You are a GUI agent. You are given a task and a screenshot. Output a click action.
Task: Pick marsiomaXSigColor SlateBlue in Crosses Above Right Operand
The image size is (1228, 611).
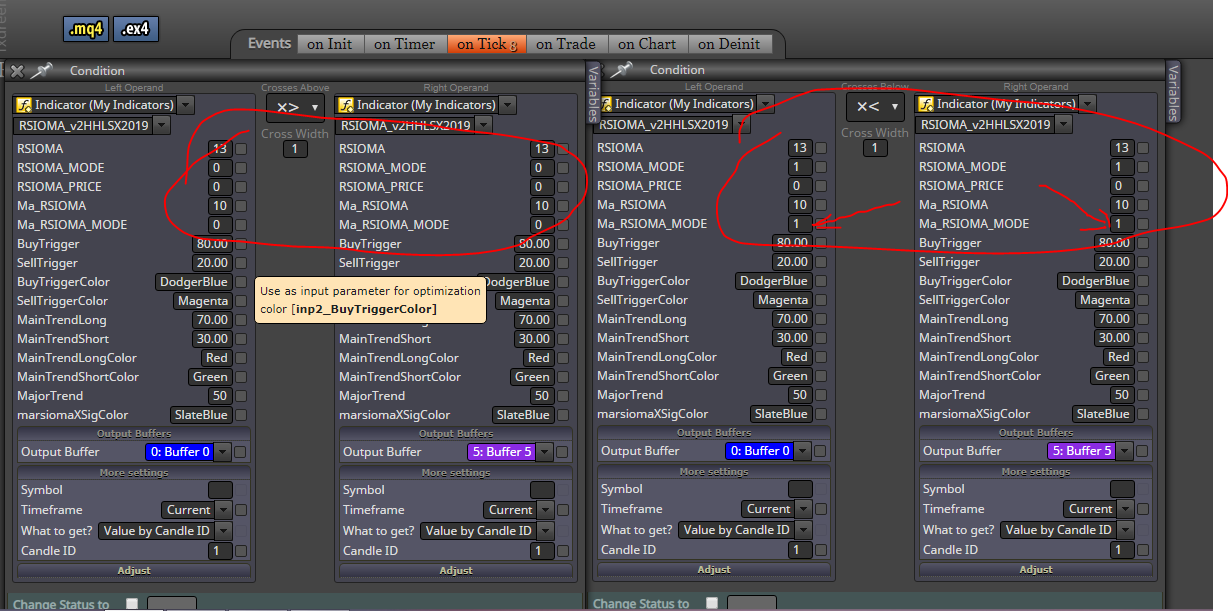(523, 415)
